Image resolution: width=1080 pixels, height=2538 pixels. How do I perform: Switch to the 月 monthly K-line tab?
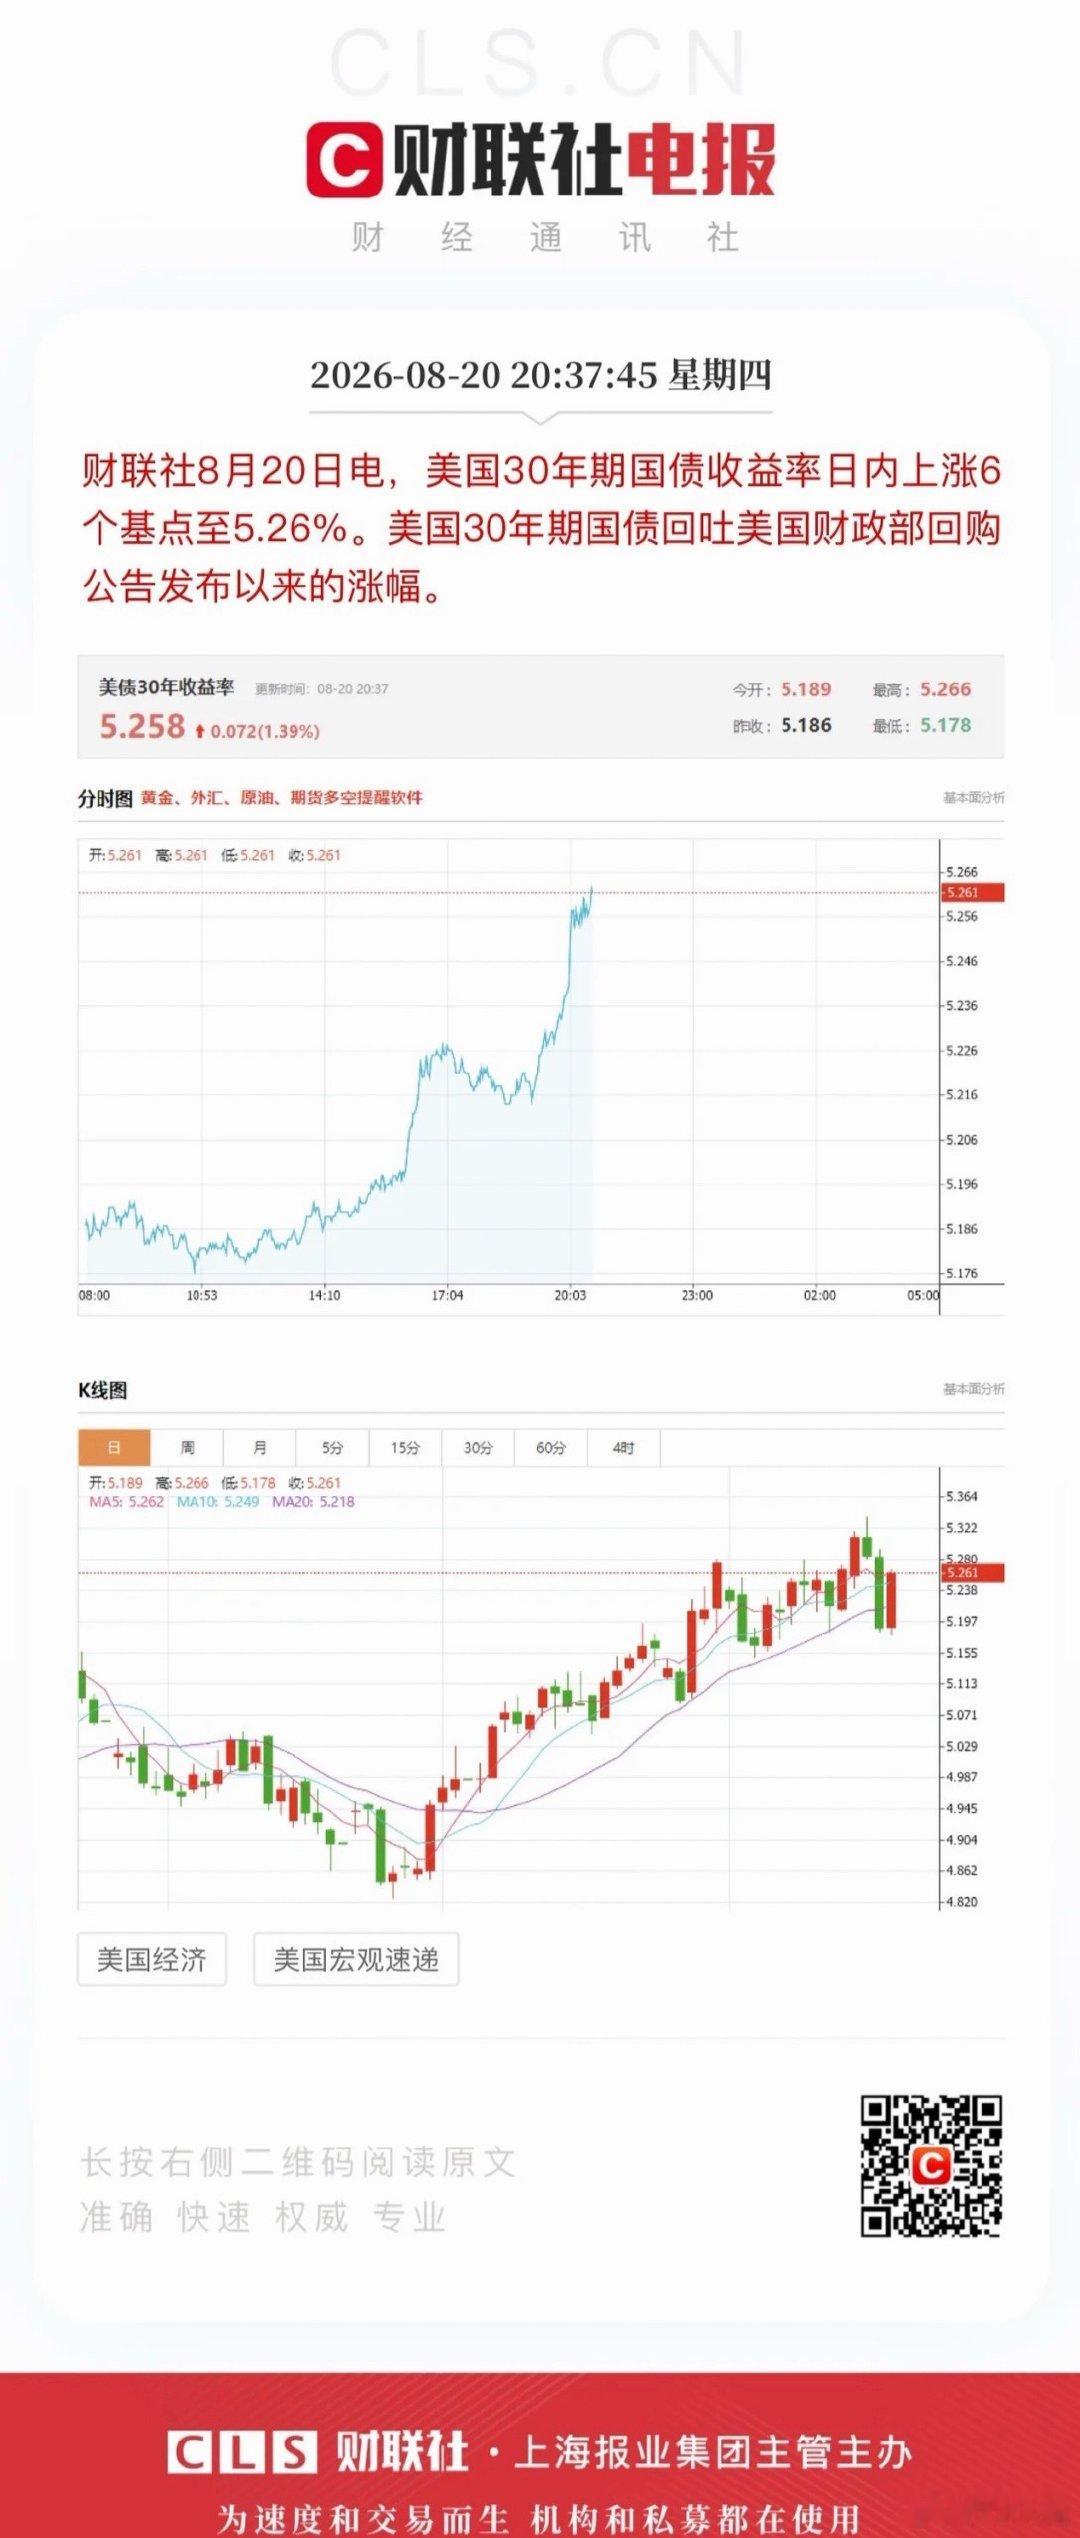click(x=260, y=1447)
